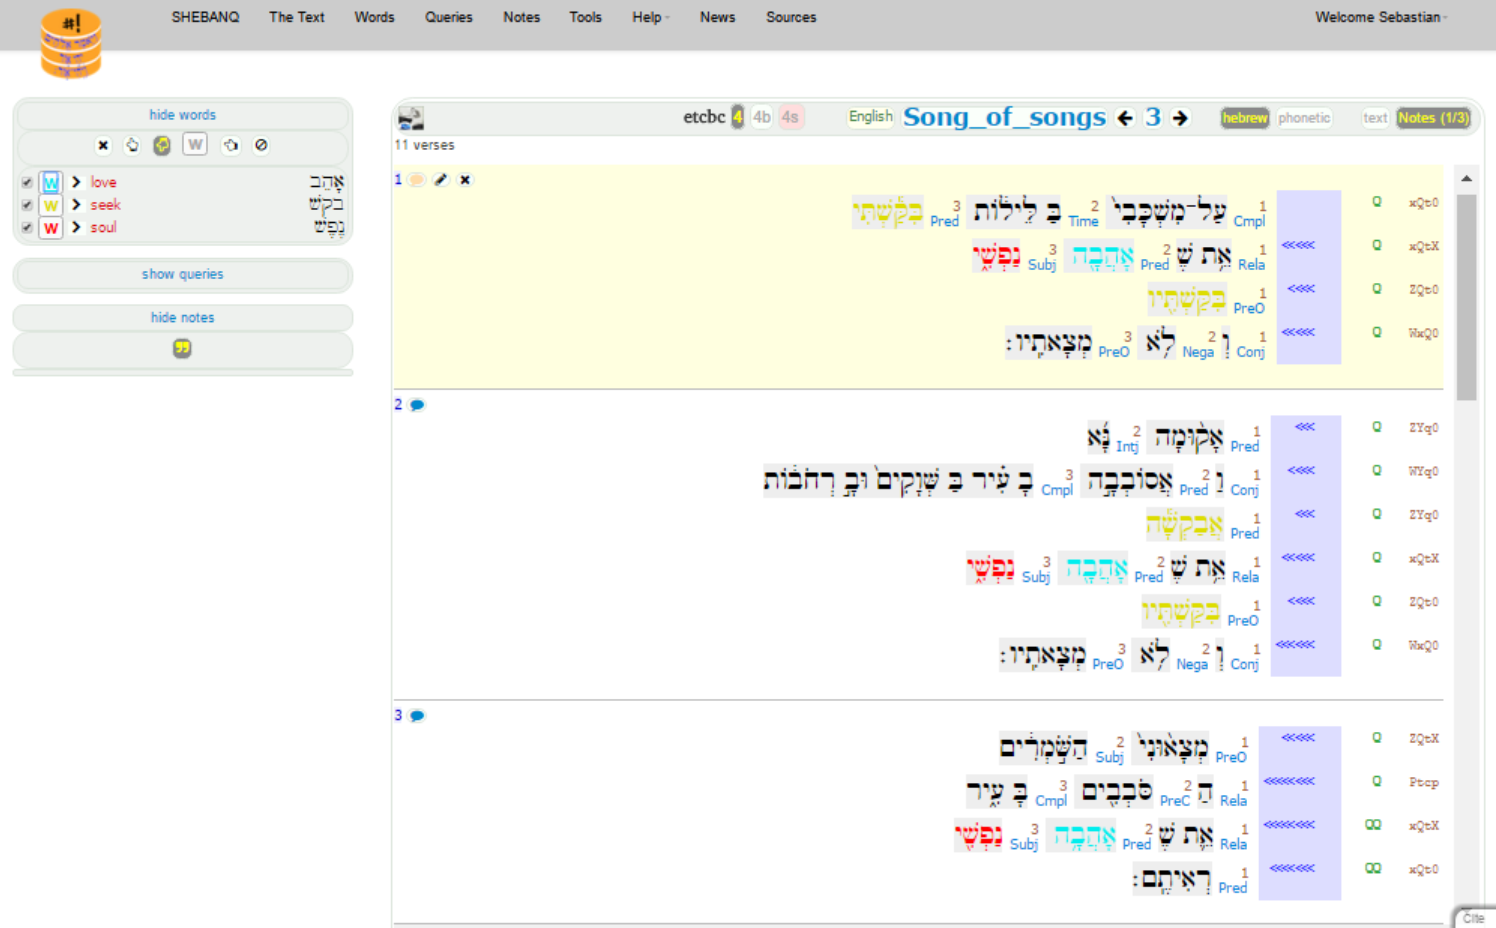This screenshot has width=1496, height=928.
Task: Go to the next chapter with right arrow
Action: [x=1180, y=118]
